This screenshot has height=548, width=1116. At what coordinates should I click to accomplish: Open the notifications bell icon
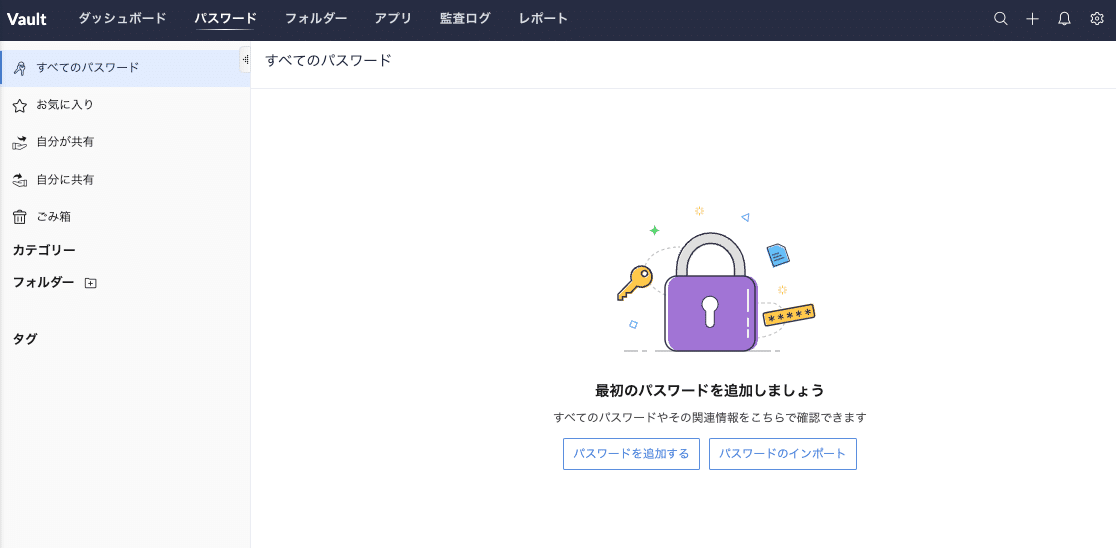click(1064, 19)
